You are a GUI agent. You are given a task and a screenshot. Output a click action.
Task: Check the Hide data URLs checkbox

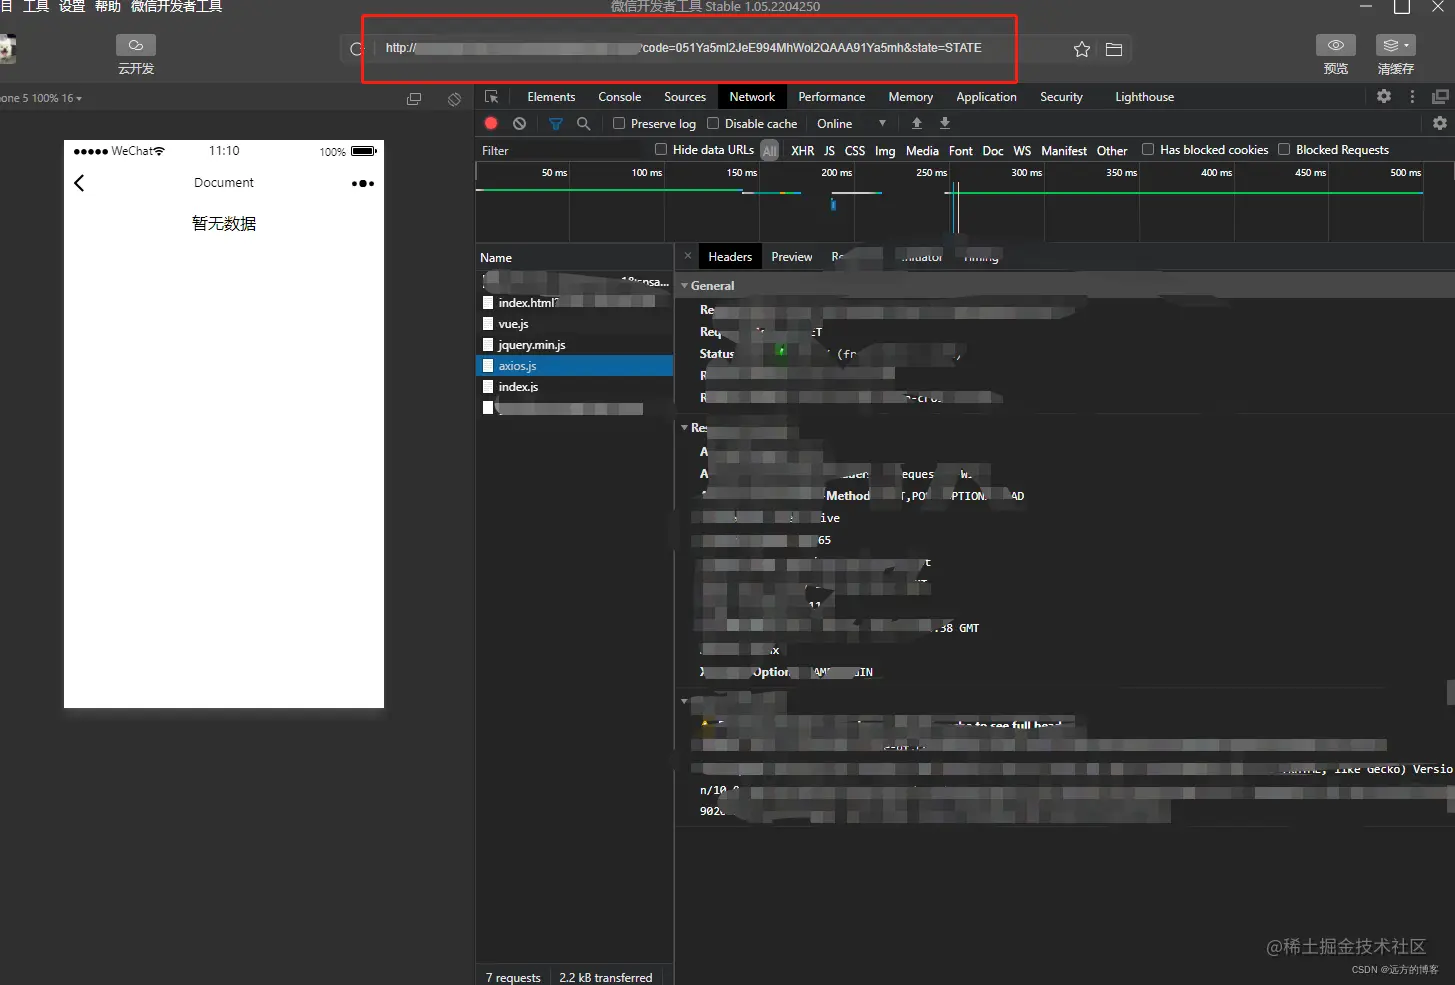pyautogui.click(x=661, y=149)
